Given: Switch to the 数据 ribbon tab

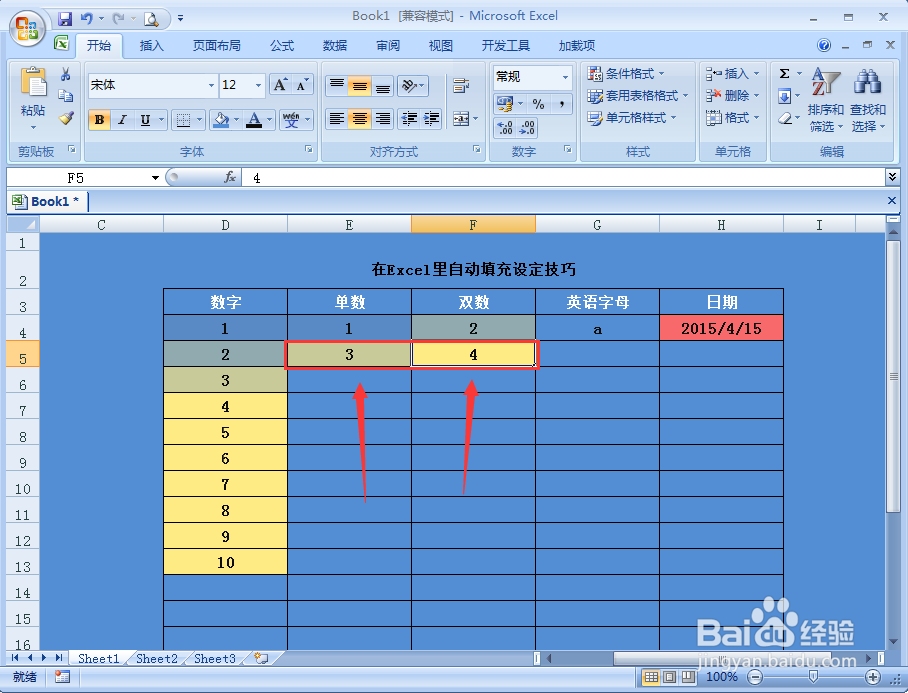Looking at the screenshot, I should click(x=335, y=46).
